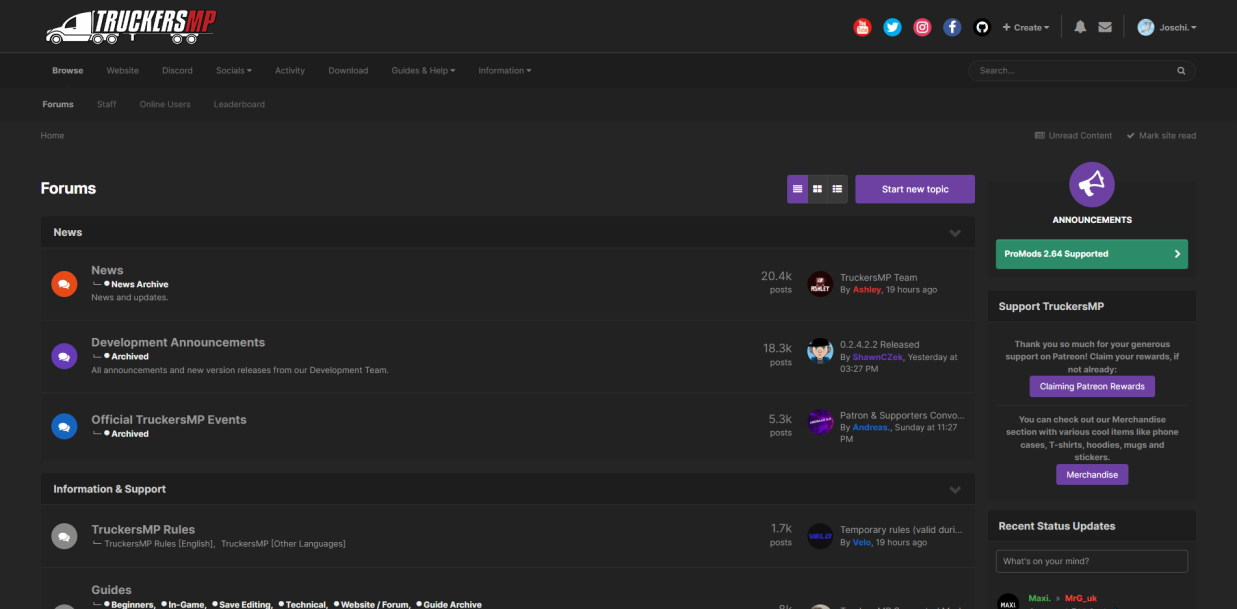Viewport: 1237px width, 609px height.
Task: Open notifications via the bell icon
Action: click(x=1080, y=27)
